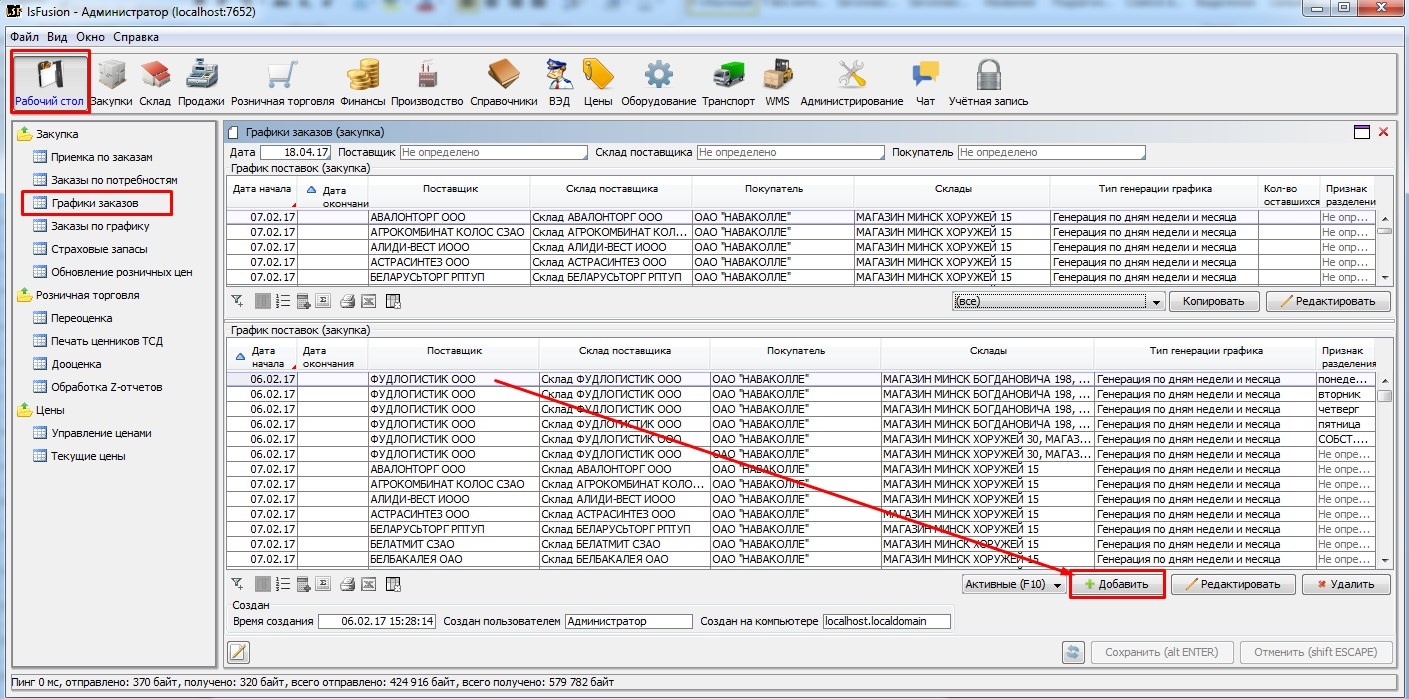This screenshot has height=699, width=1409.
Task: Click the print icon in the bottom table toolbar
Action: (x=347, y=584)
